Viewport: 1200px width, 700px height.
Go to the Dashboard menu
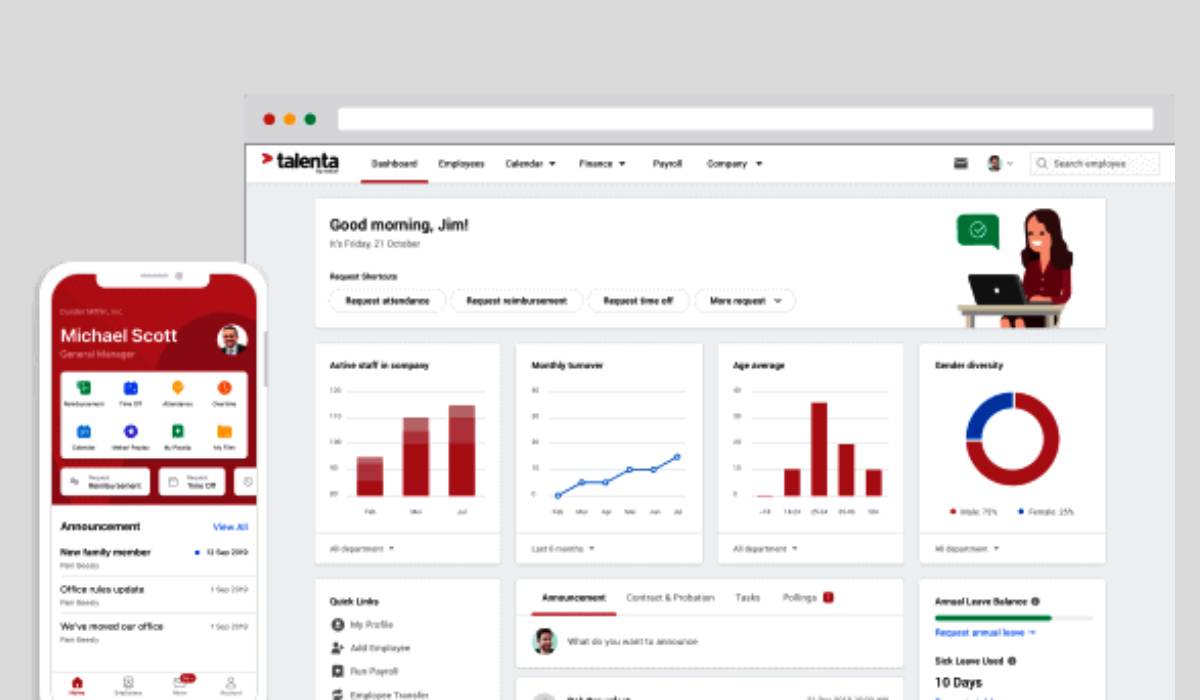(394, 163)
